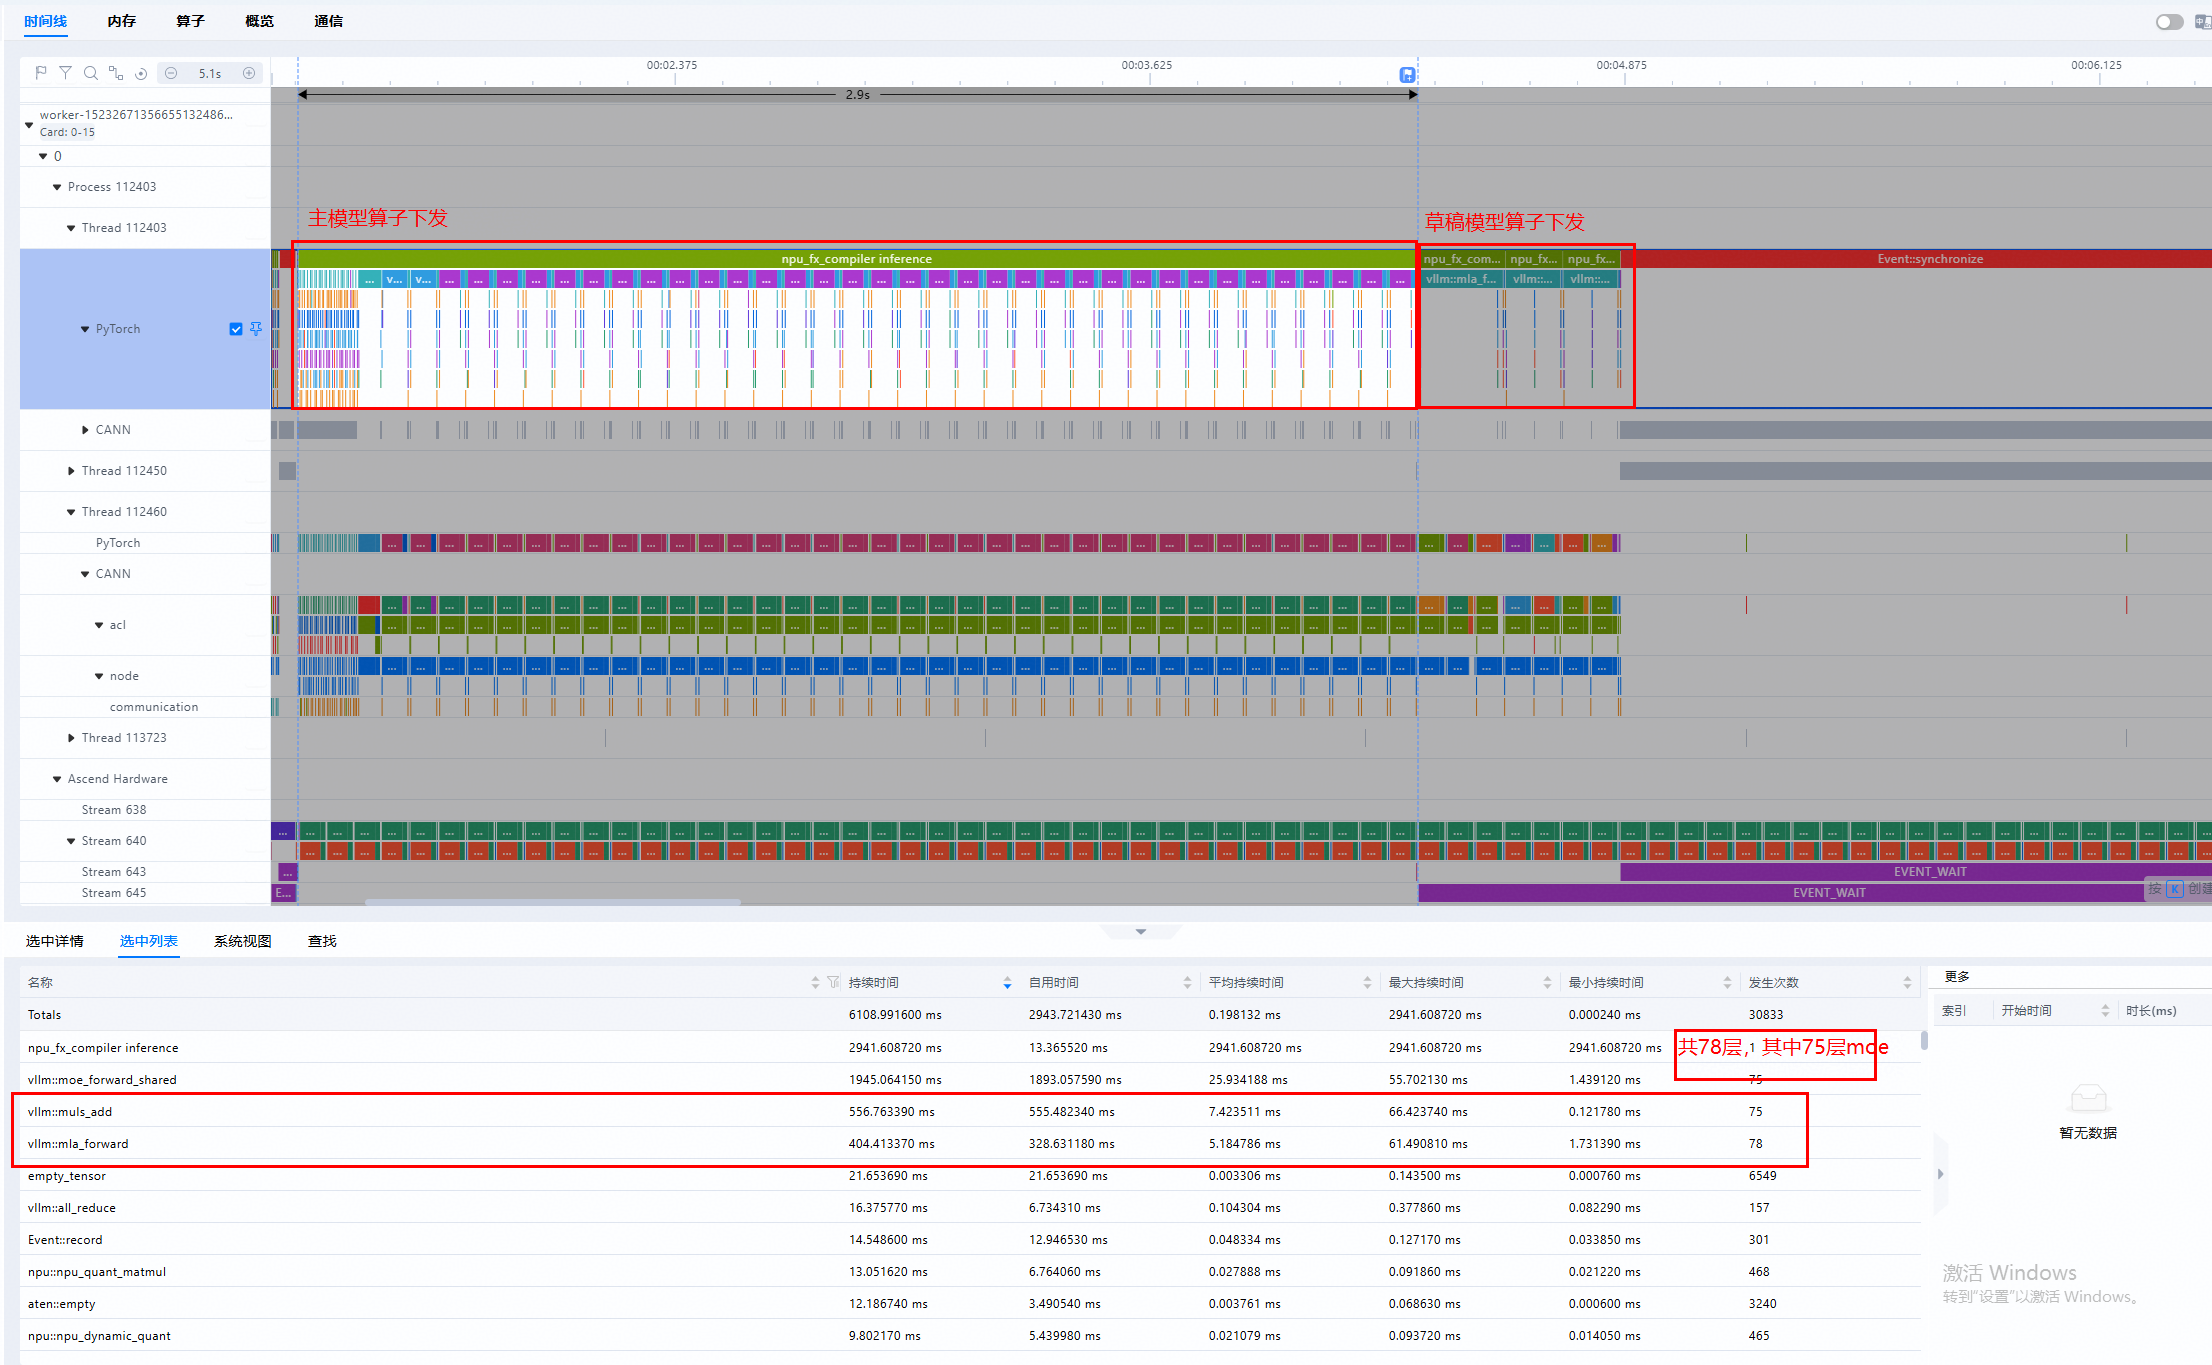Switch to 算子 tab
This screenshot has height=1365, width=2212.
(190, 21)
